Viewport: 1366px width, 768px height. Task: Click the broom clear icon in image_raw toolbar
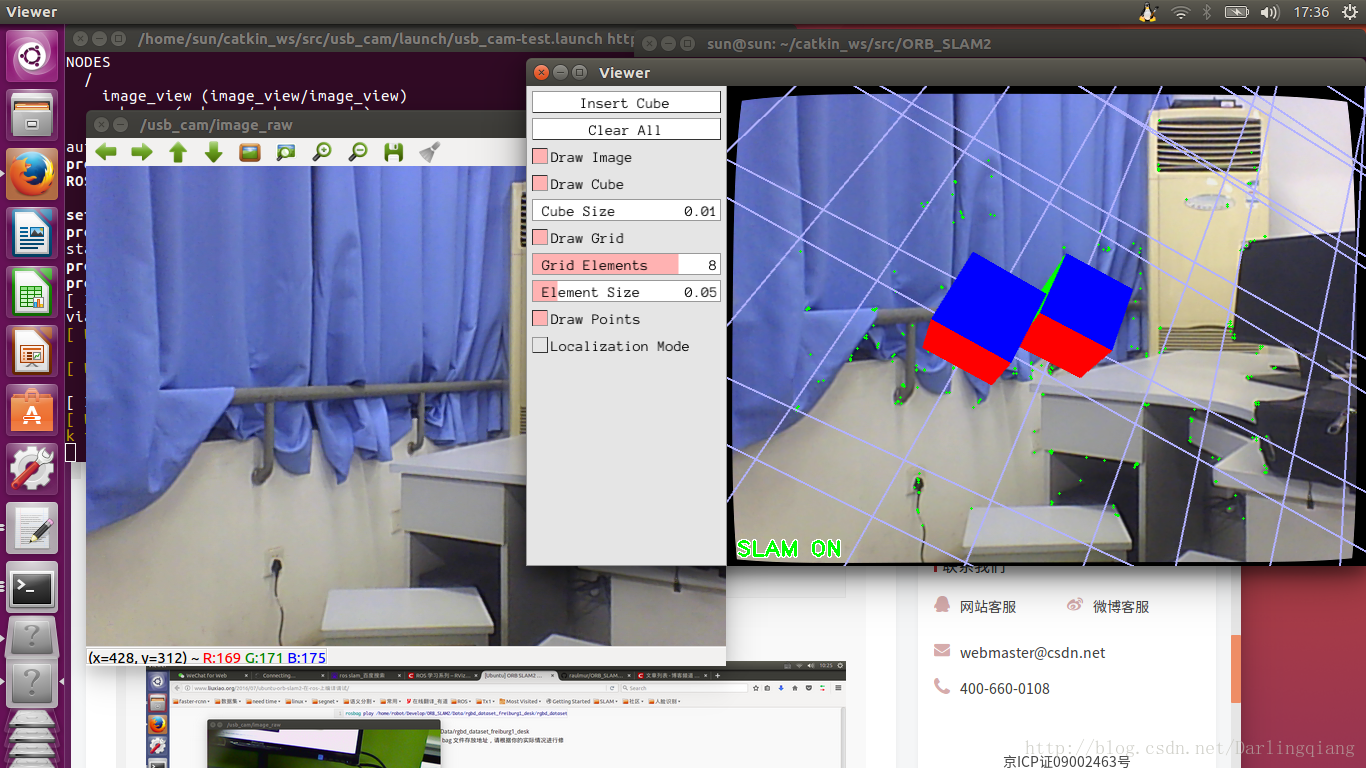pyautogui.click(x=430, y=152)
